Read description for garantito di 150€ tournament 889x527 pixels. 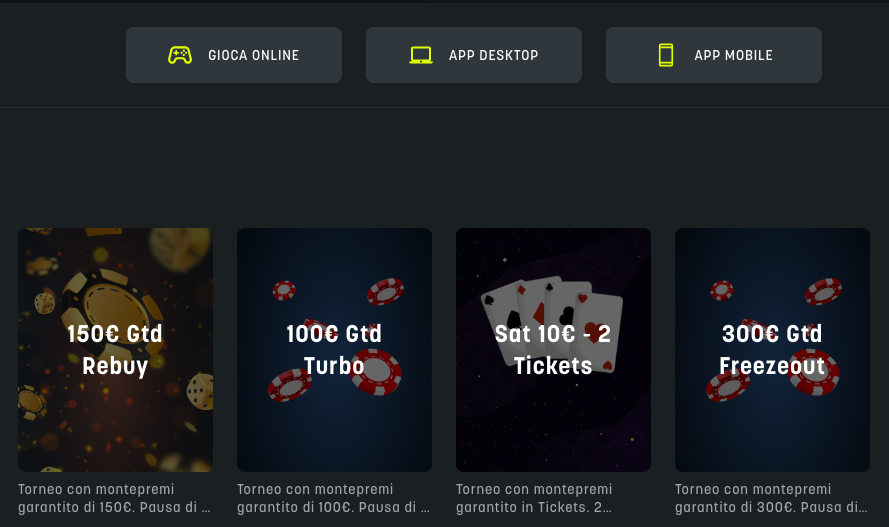[x=114, y=498]
